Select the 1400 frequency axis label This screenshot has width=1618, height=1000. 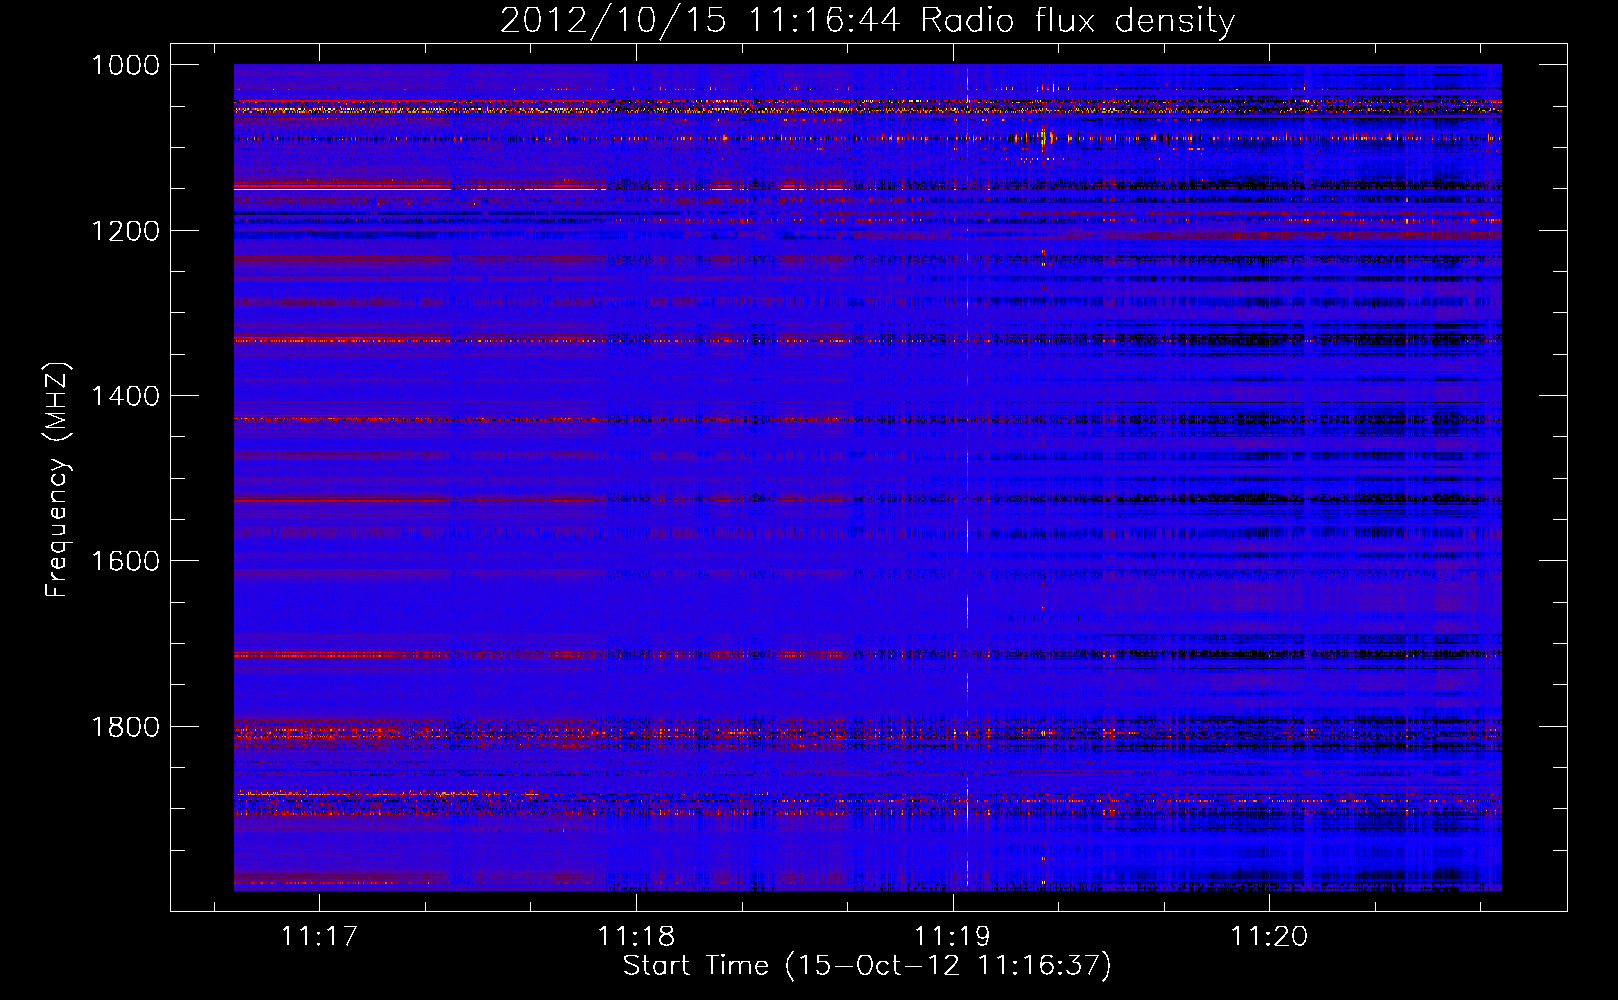pos(125,396)
